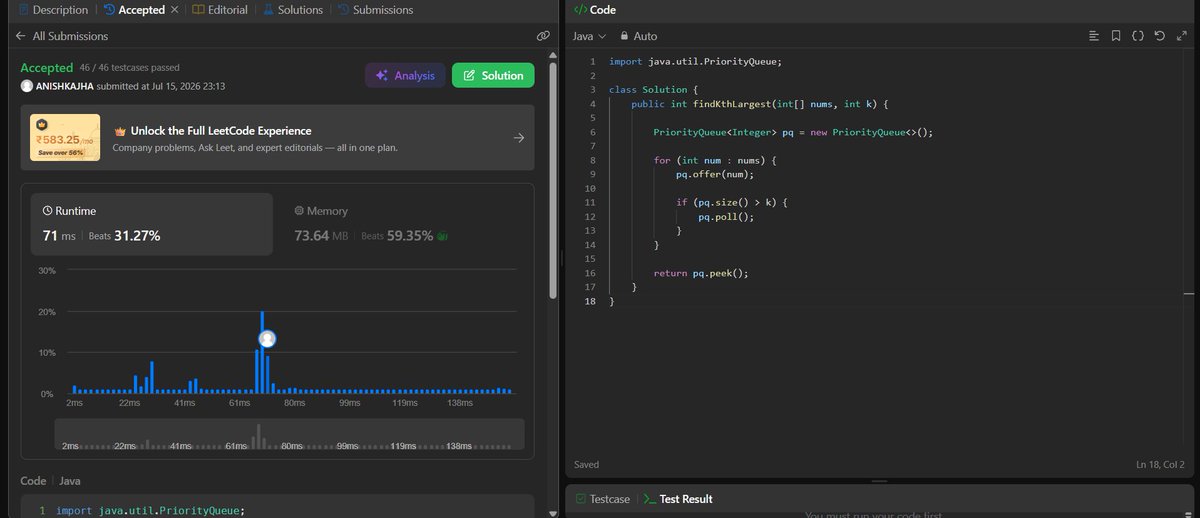Click the curly braces snippet icon

coord(1137,36)
